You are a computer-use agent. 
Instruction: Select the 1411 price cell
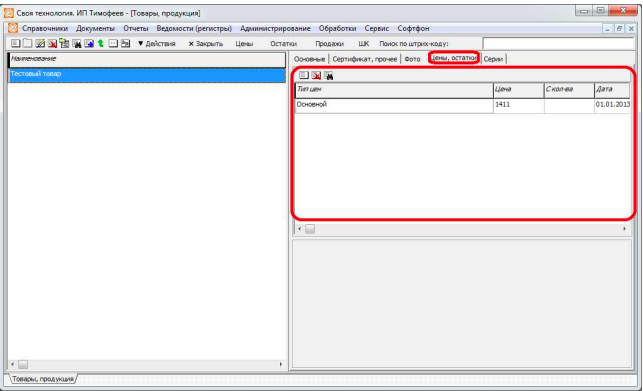518,105
